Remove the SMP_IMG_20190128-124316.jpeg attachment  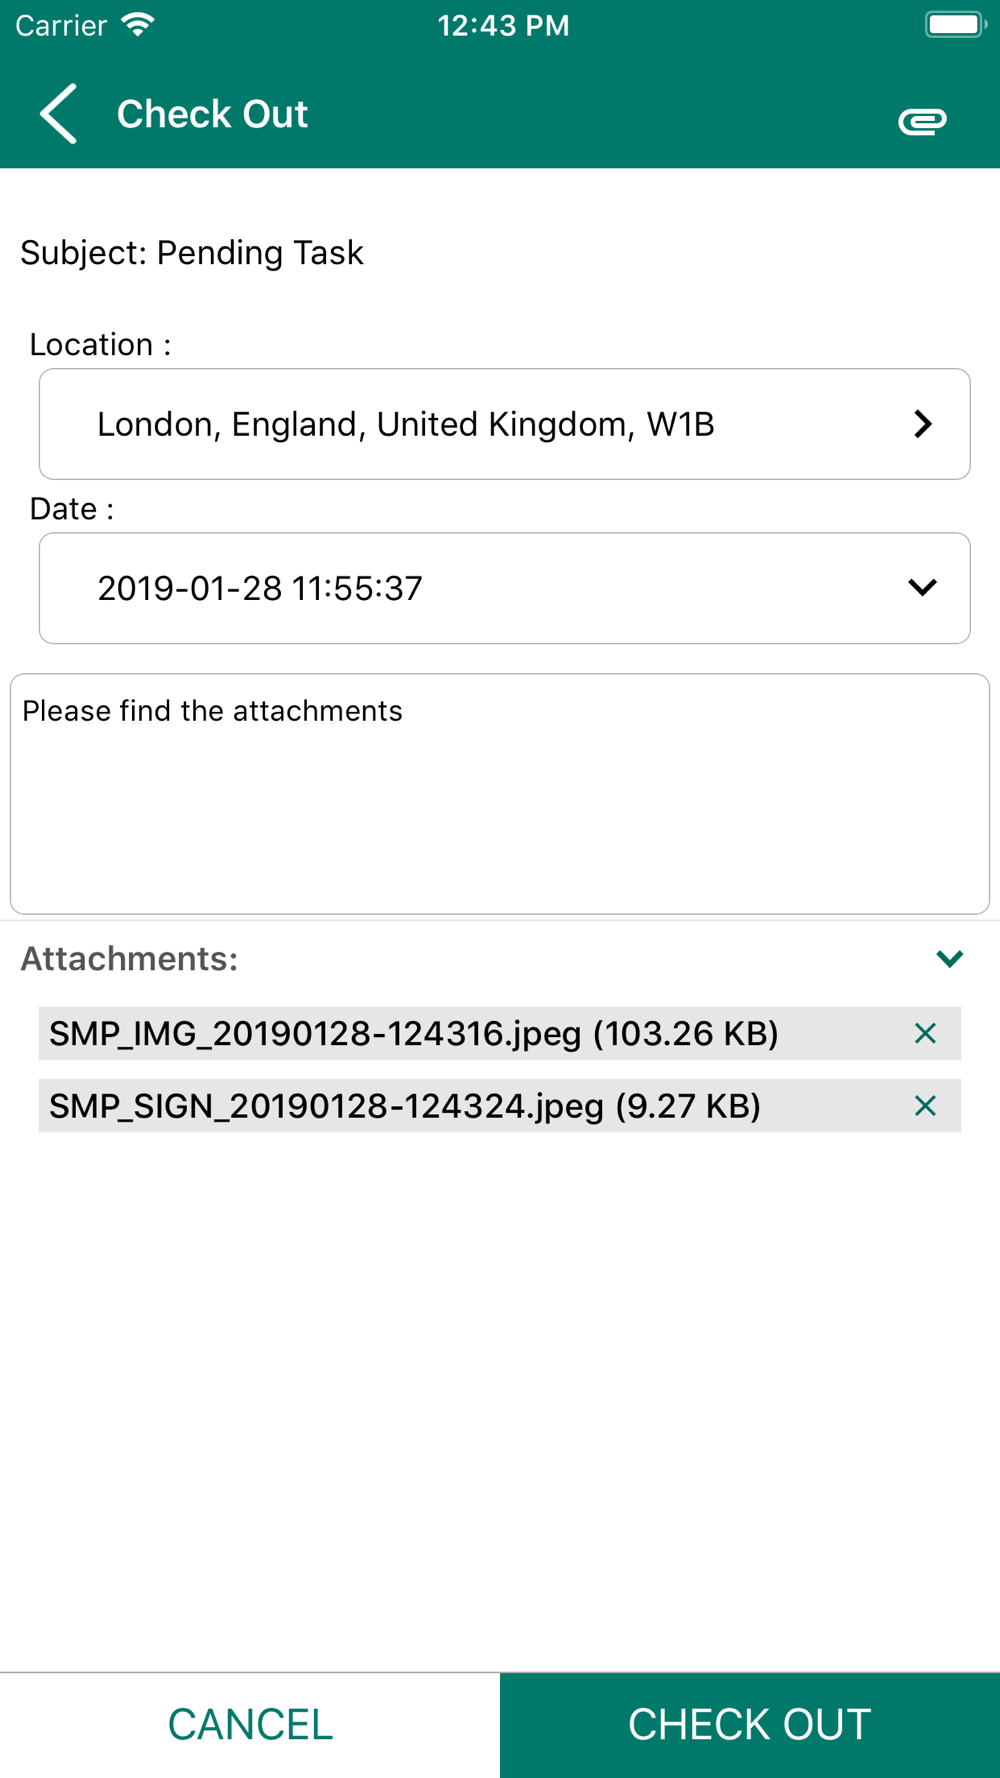[925, 1033]
